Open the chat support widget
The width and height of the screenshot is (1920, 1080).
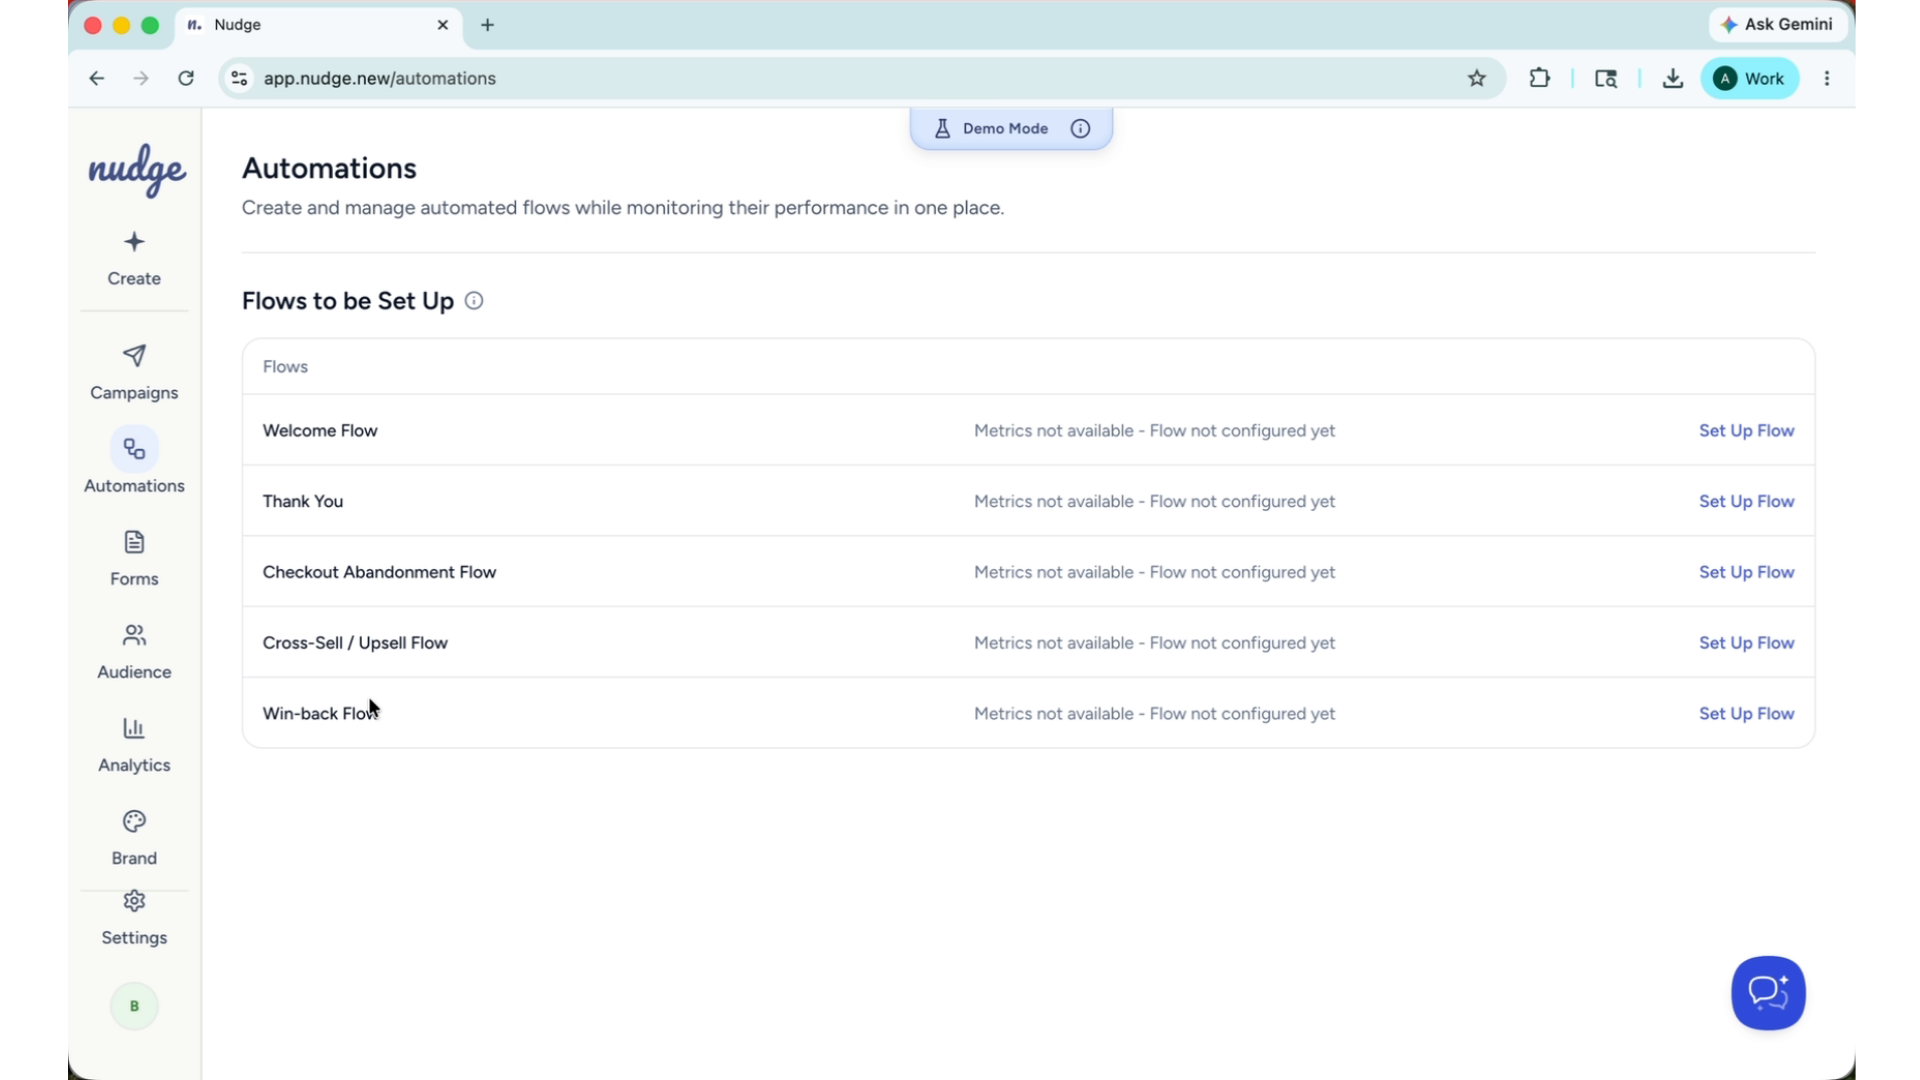[x=1768, y=993]
